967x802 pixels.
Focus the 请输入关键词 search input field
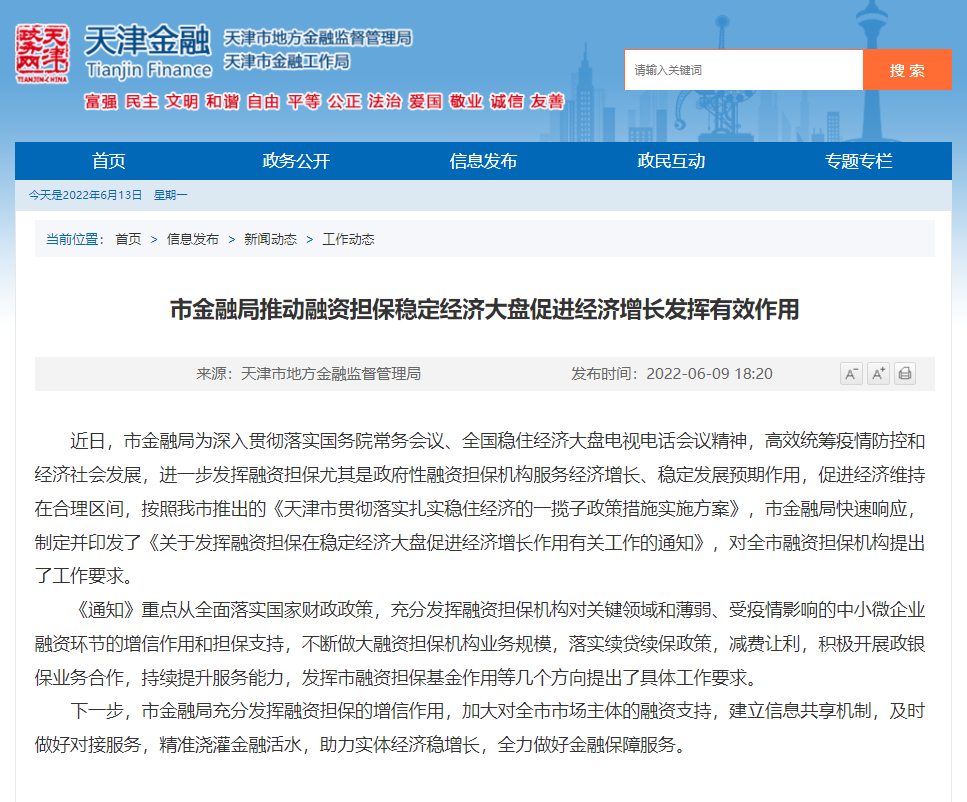[744, 70]
